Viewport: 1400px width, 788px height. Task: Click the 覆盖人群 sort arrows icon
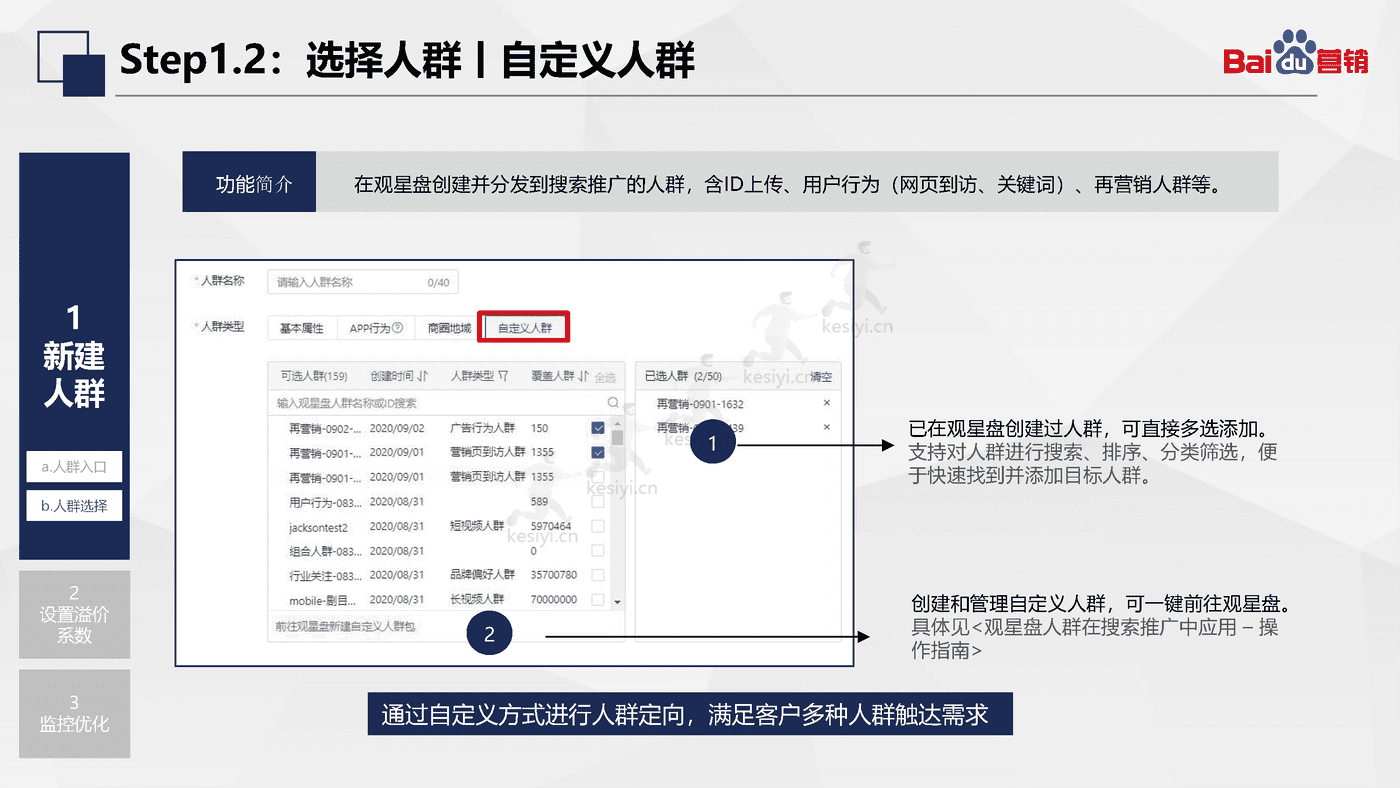point(584,376)
